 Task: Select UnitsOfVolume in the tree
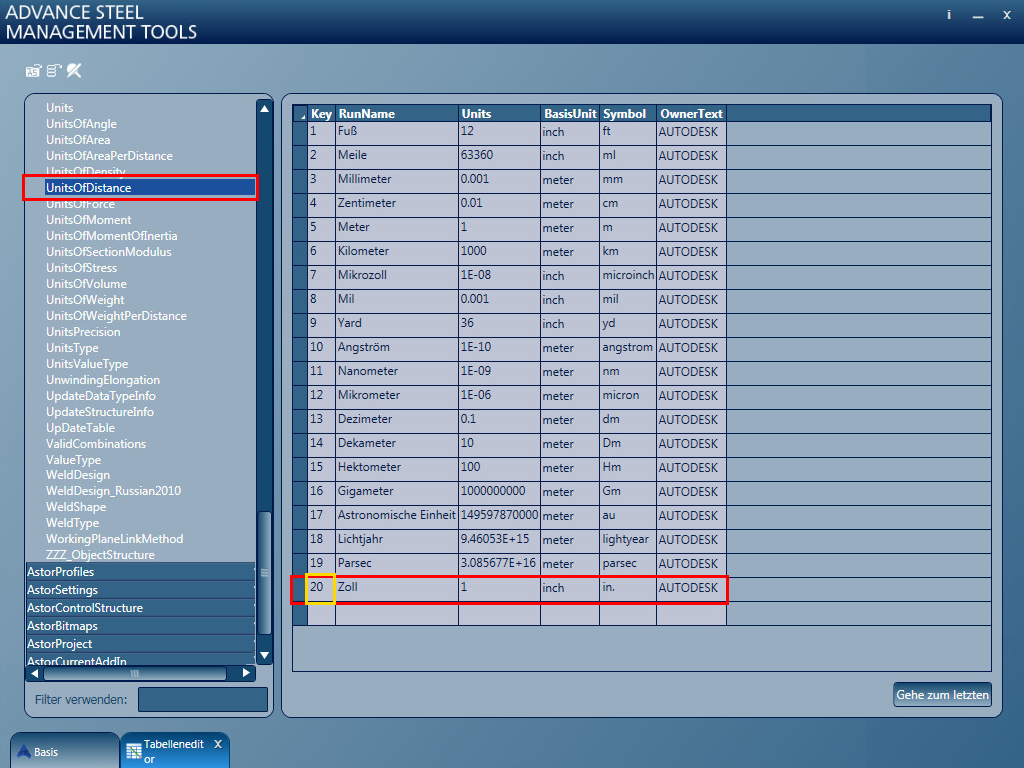(x=86, y=284)
